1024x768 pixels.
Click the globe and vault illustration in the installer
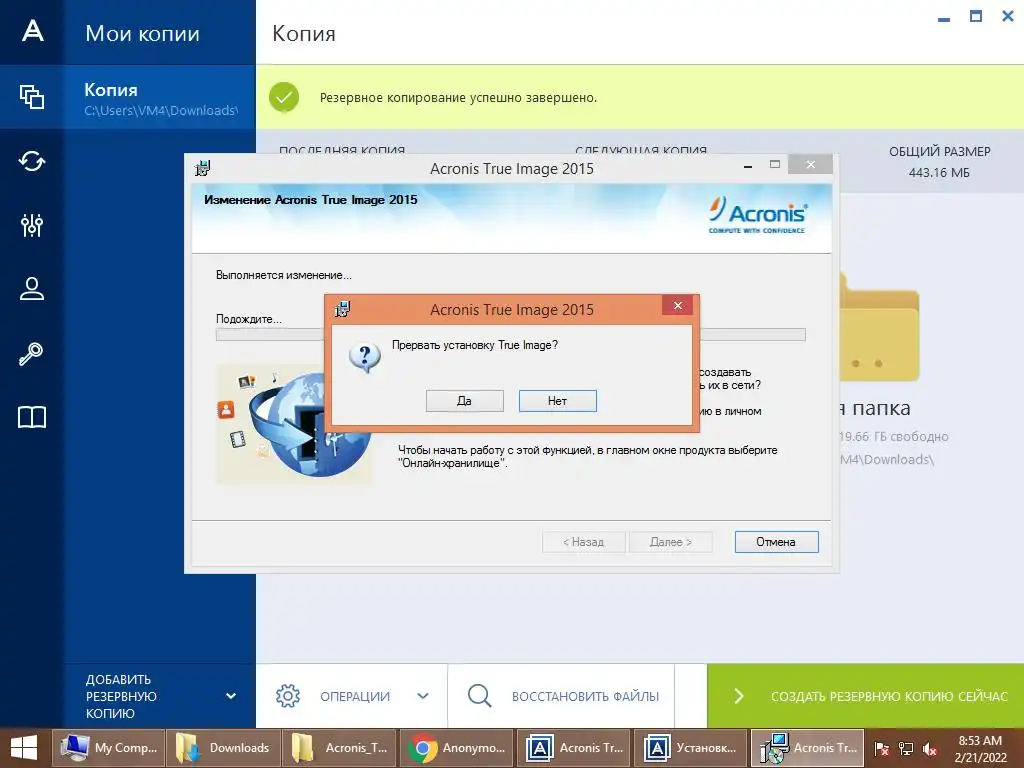(x=294, y=424)
